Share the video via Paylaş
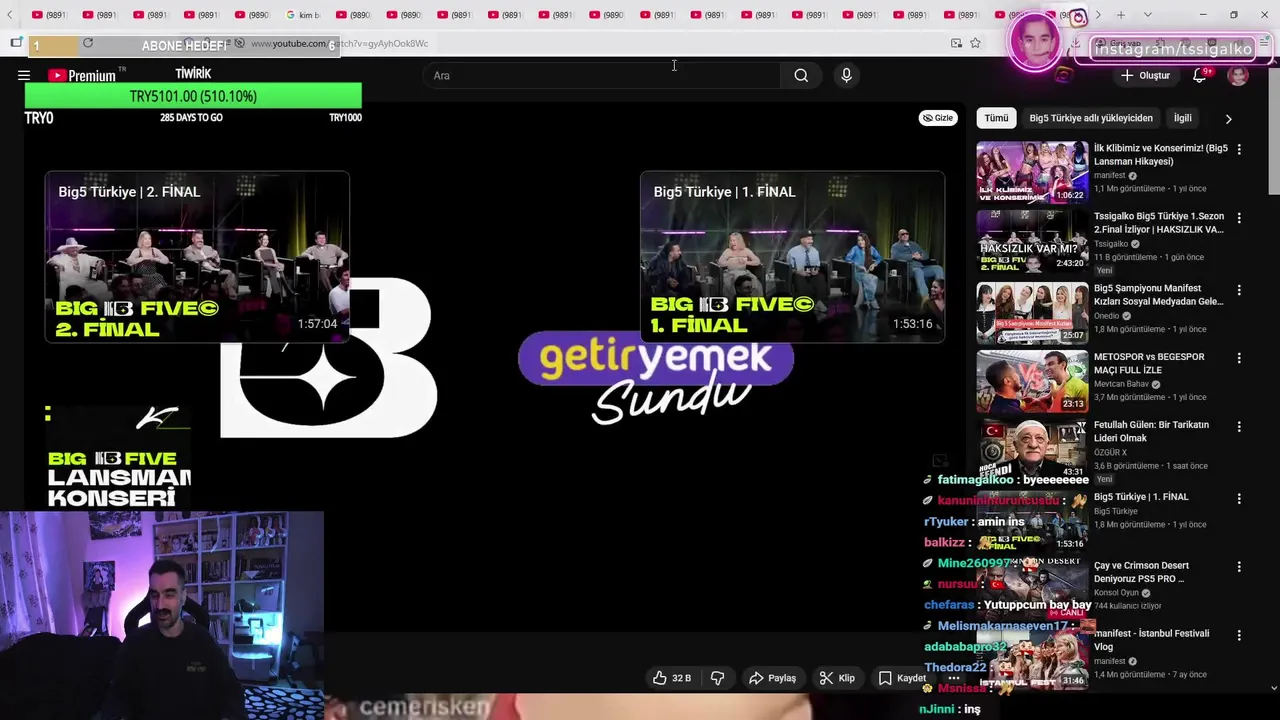The image size is (1280, 720). pos(772,678)
